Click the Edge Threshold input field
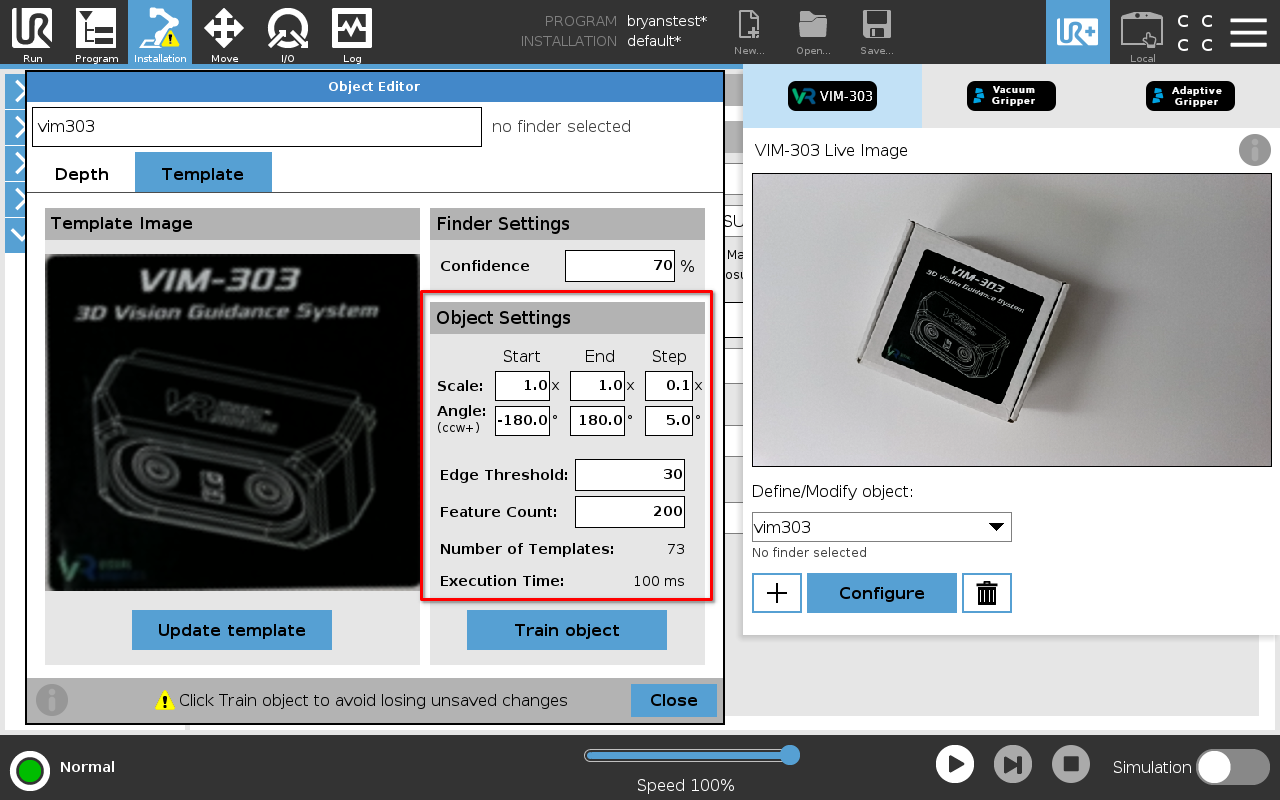The image size is (1280, 800). [630, 475]
